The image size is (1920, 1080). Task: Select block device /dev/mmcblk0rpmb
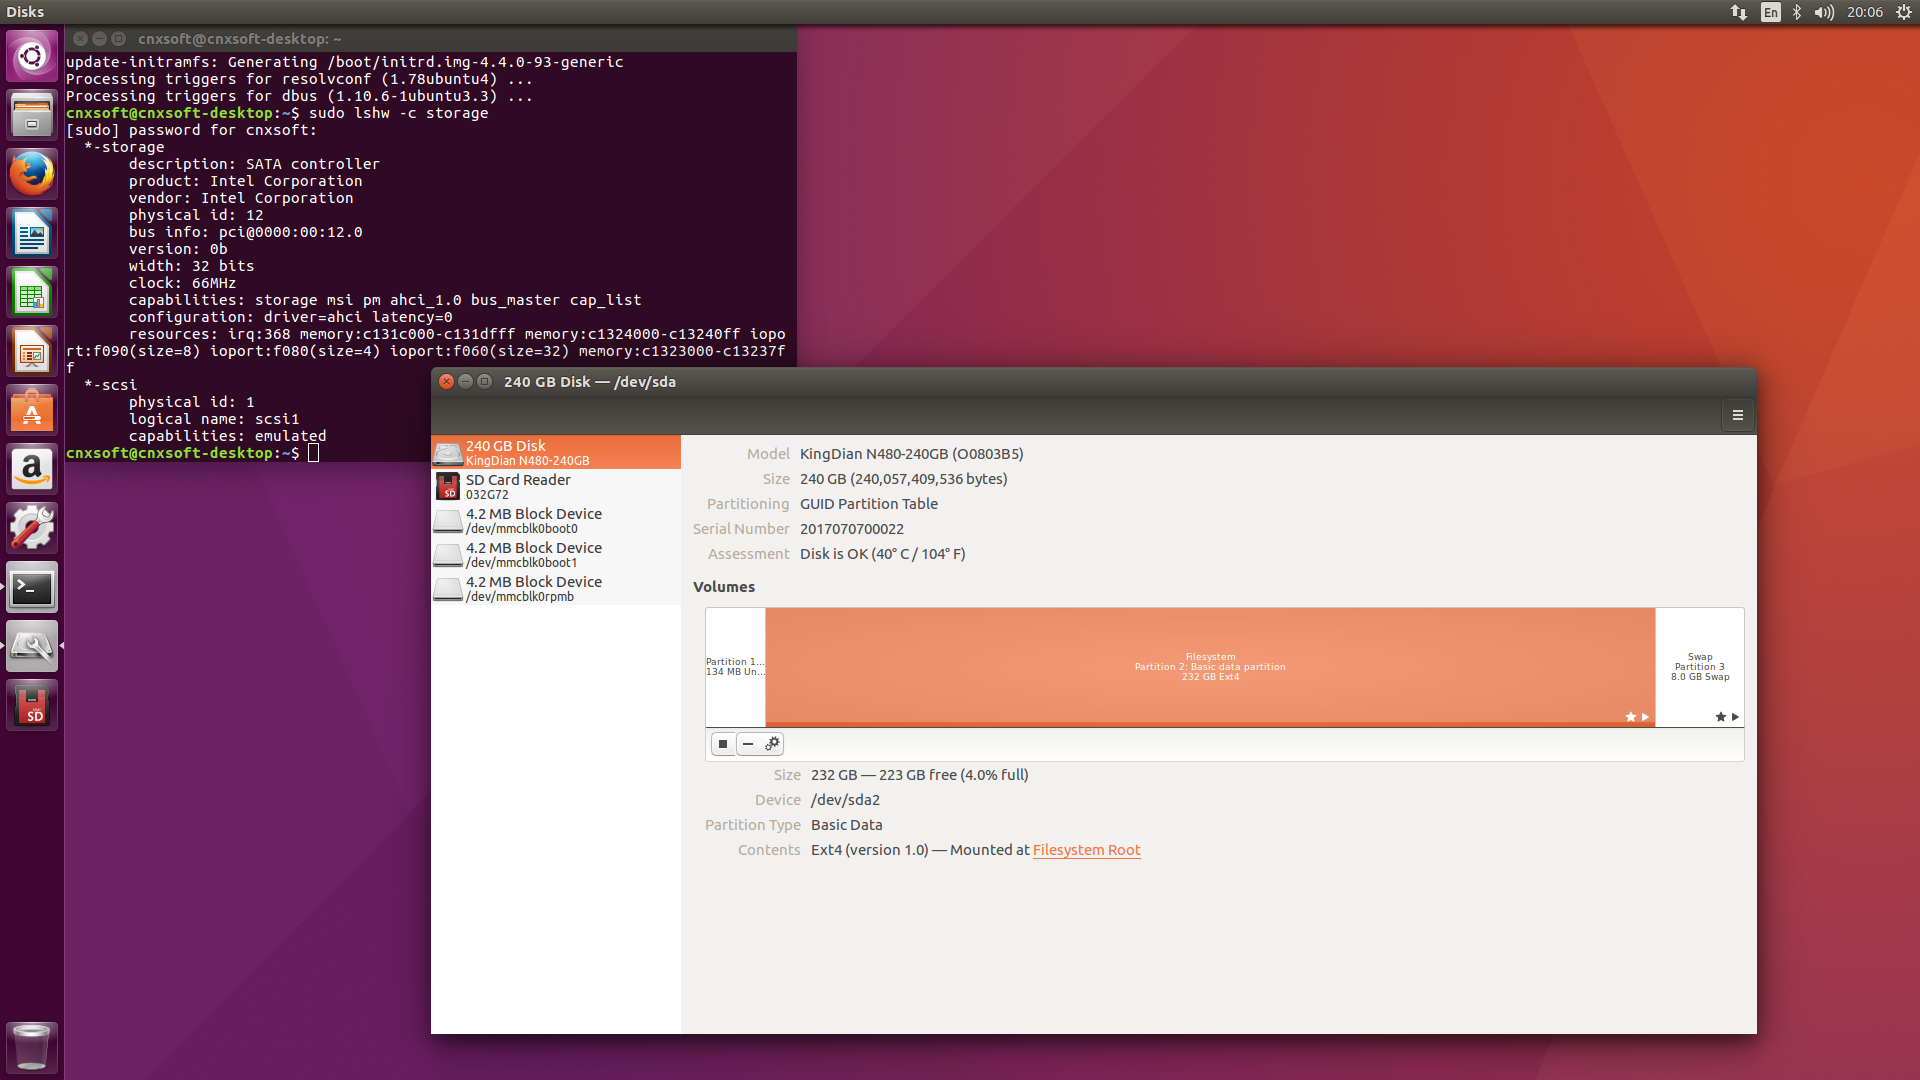(x=556, y=588)
